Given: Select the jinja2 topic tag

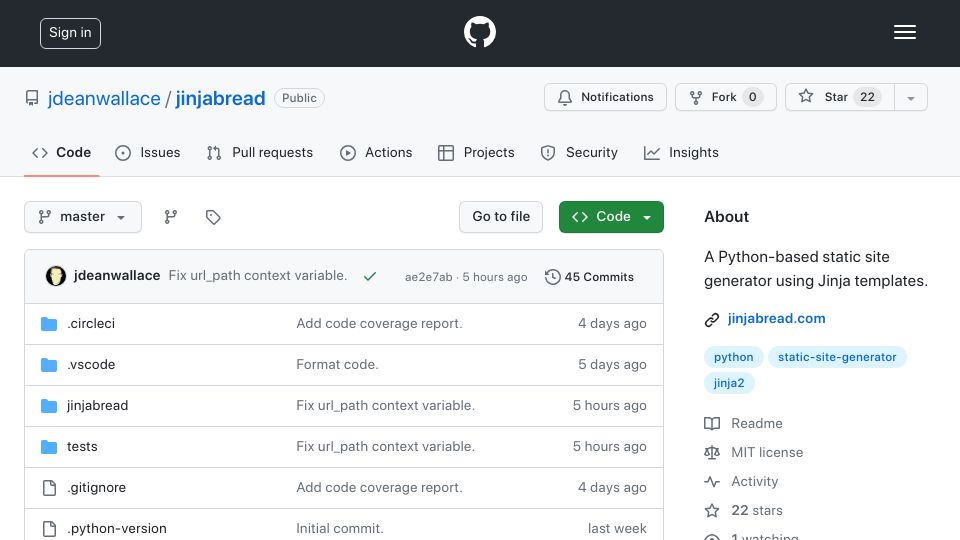Looking at the screenshot, I should (x=729, y=383).
